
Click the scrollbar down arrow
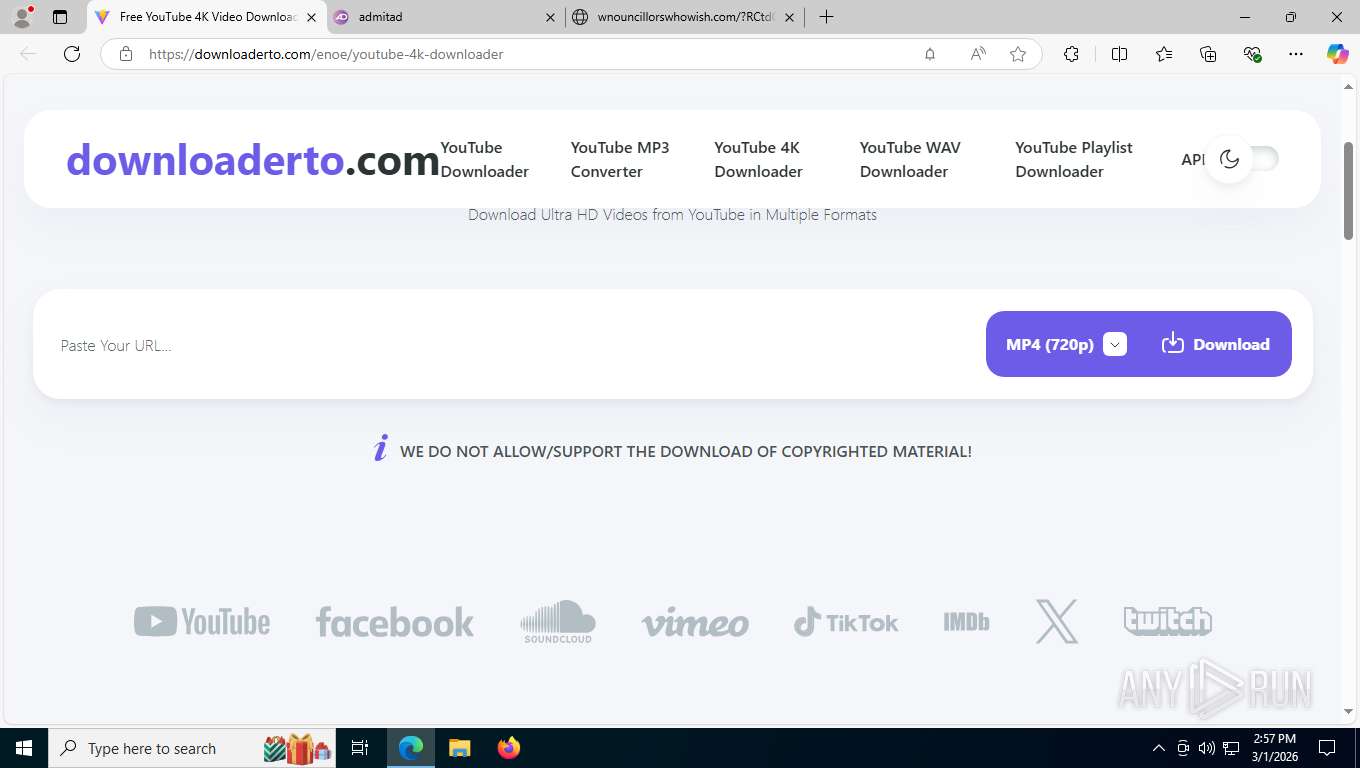(1348, 711)
